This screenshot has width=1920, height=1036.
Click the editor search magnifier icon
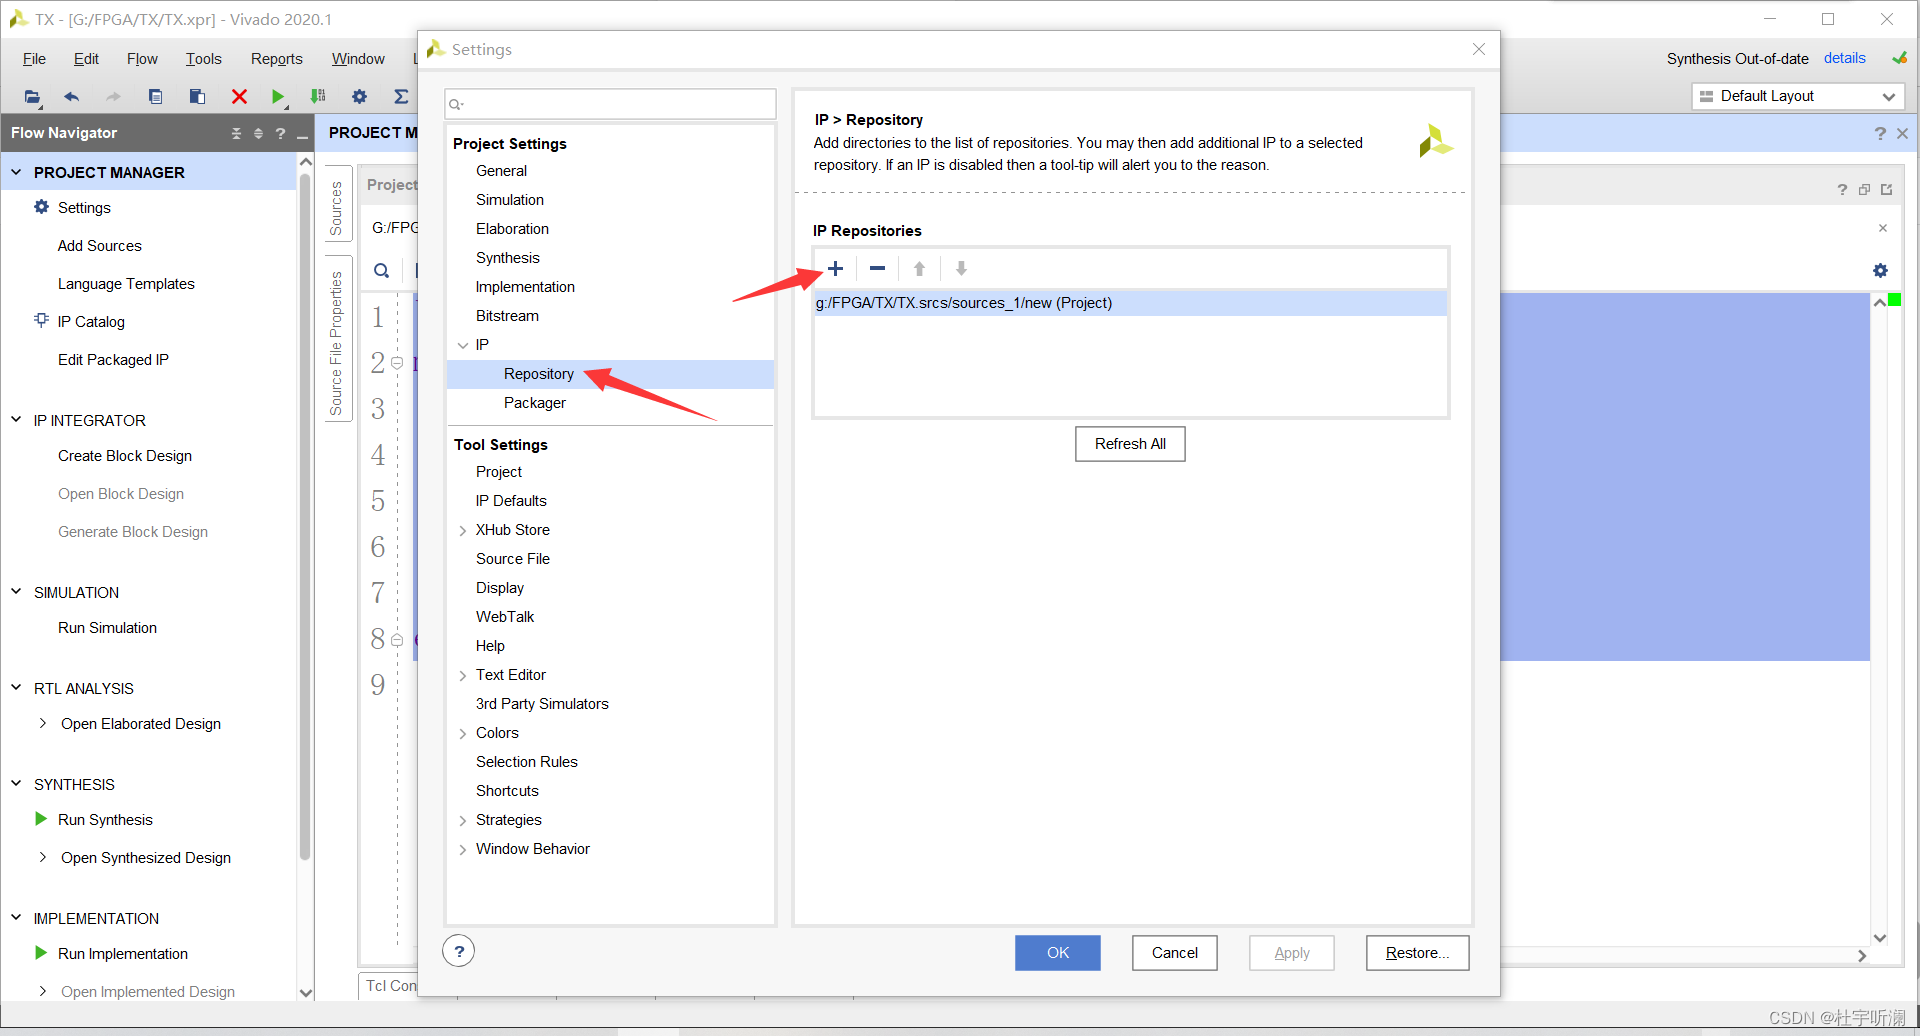pos(381,271)
